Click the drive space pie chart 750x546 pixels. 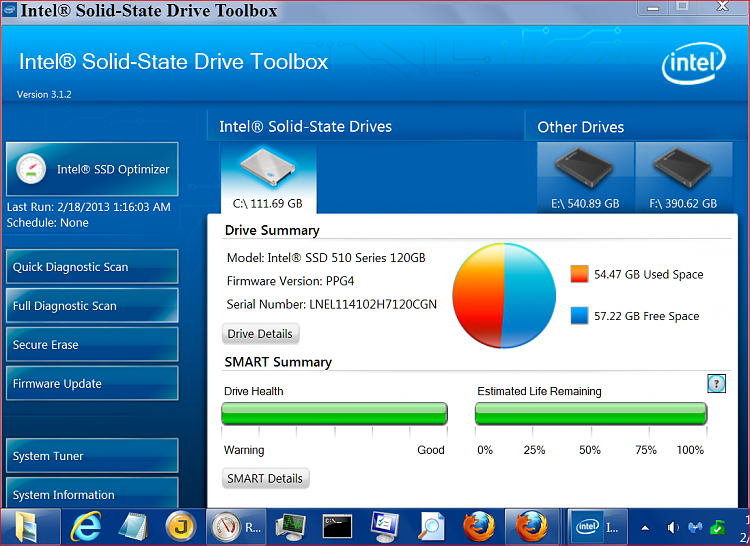(x=504, y=295)
